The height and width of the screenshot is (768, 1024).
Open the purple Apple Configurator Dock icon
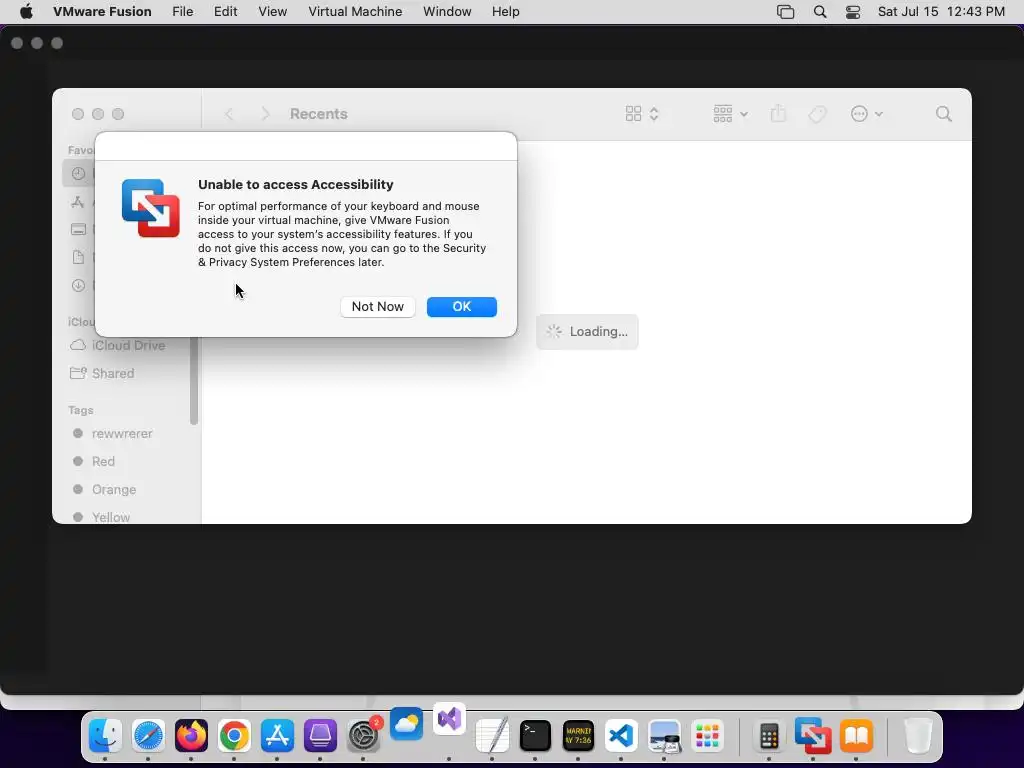[x=320, y=736]
